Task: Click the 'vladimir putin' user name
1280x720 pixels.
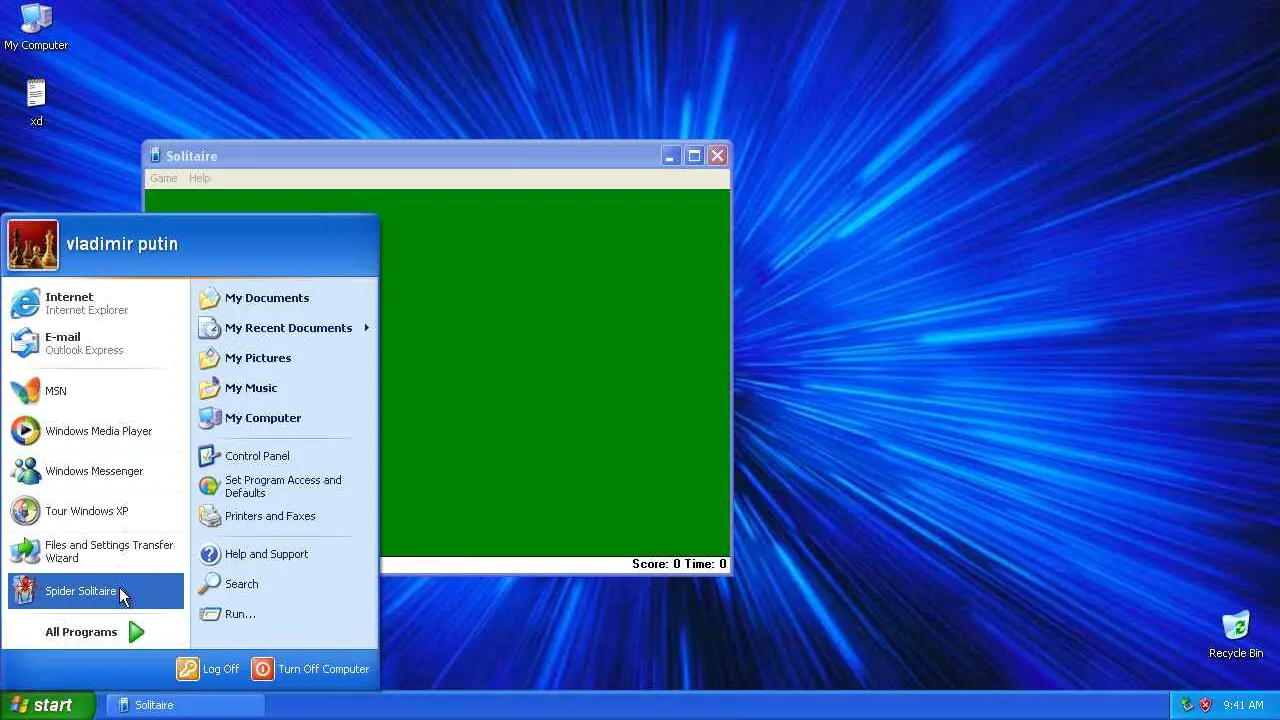Action: click(122, 244)
